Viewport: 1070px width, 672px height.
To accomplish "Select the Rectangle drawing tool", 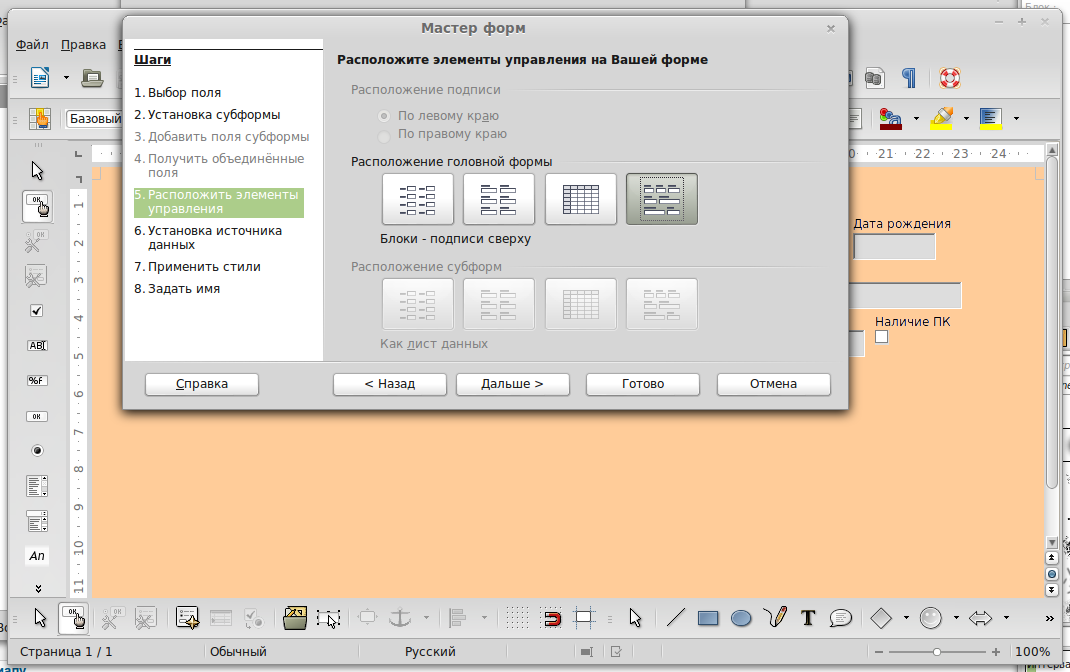I will (708, 618).
